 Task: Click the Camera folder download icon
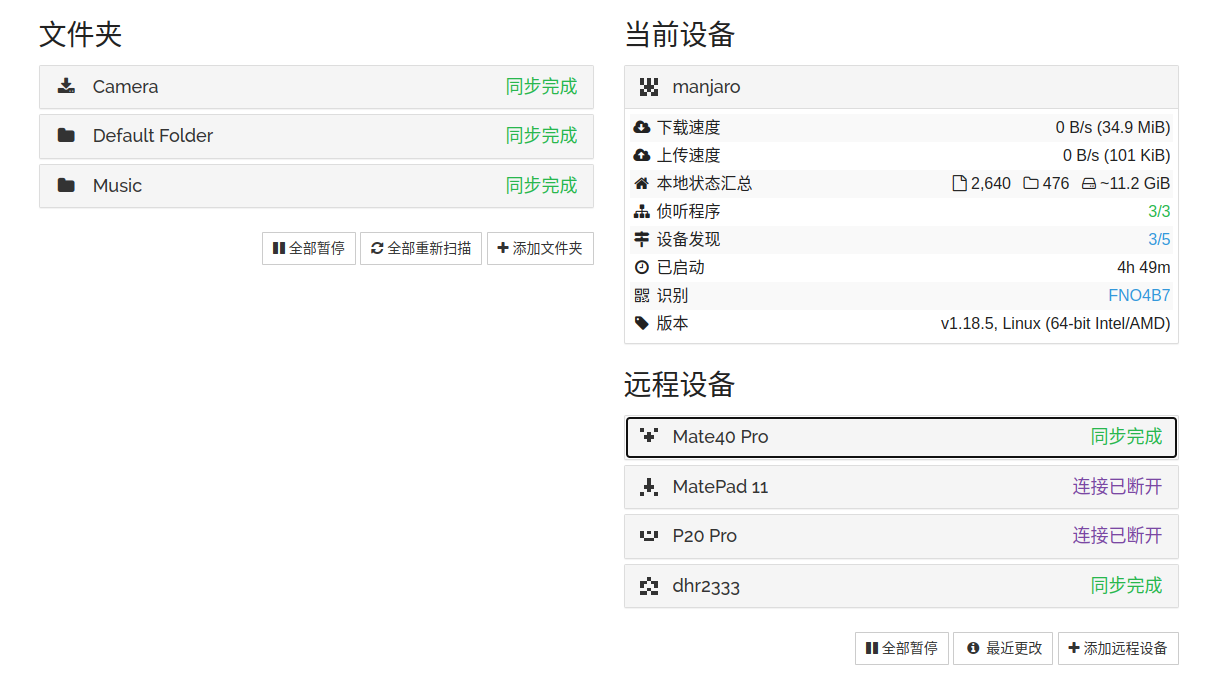(x=66, y=87)
